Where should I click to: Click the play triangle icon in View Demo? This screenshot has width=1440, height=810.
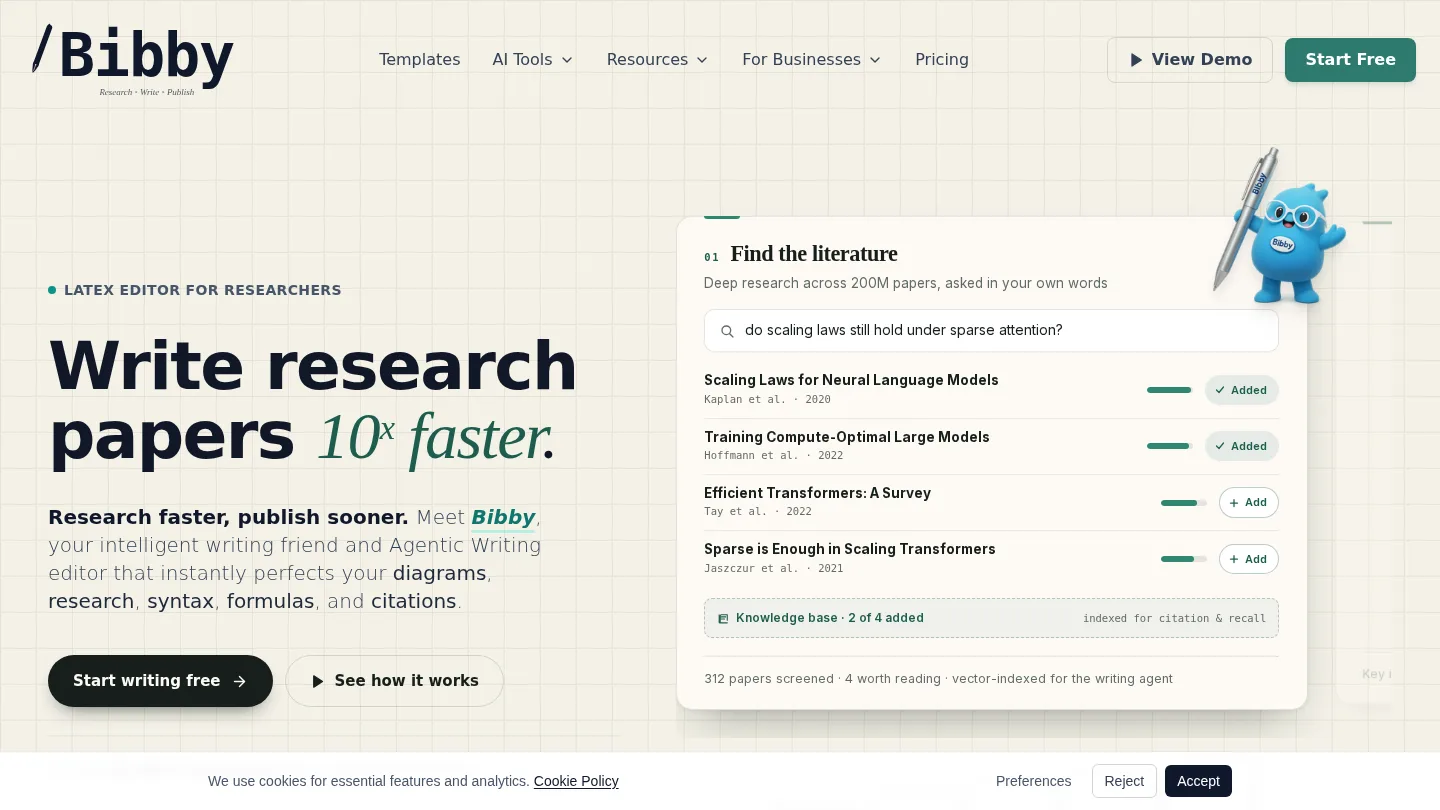1136,60
